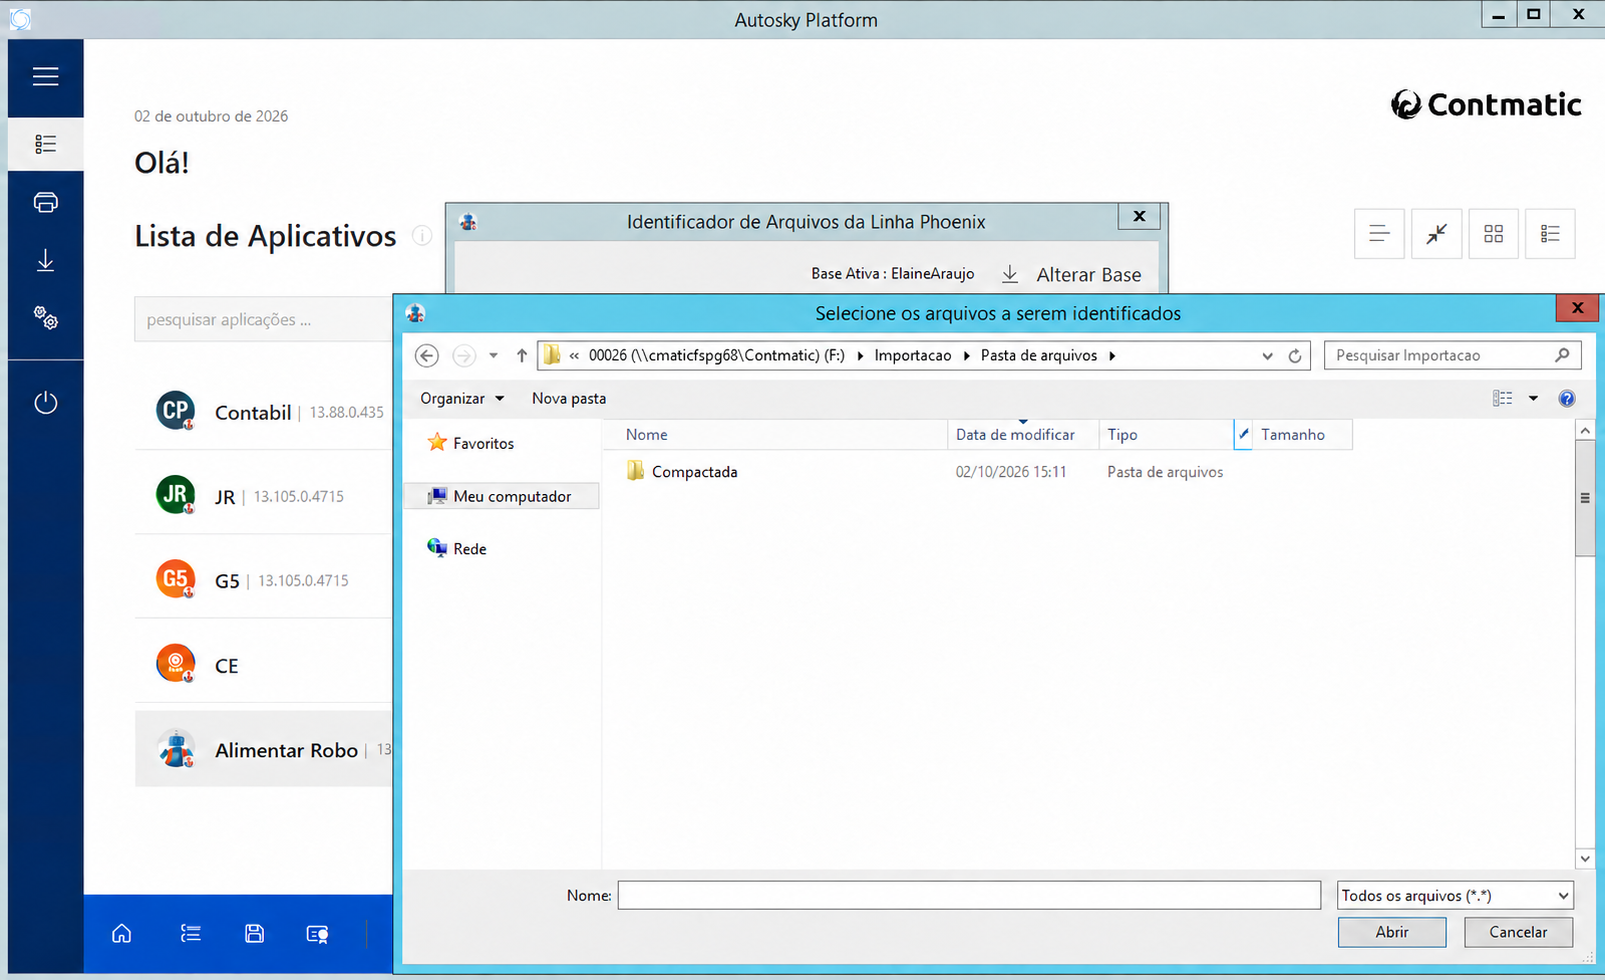Click the power icon in sidebar

coord(45,403)
